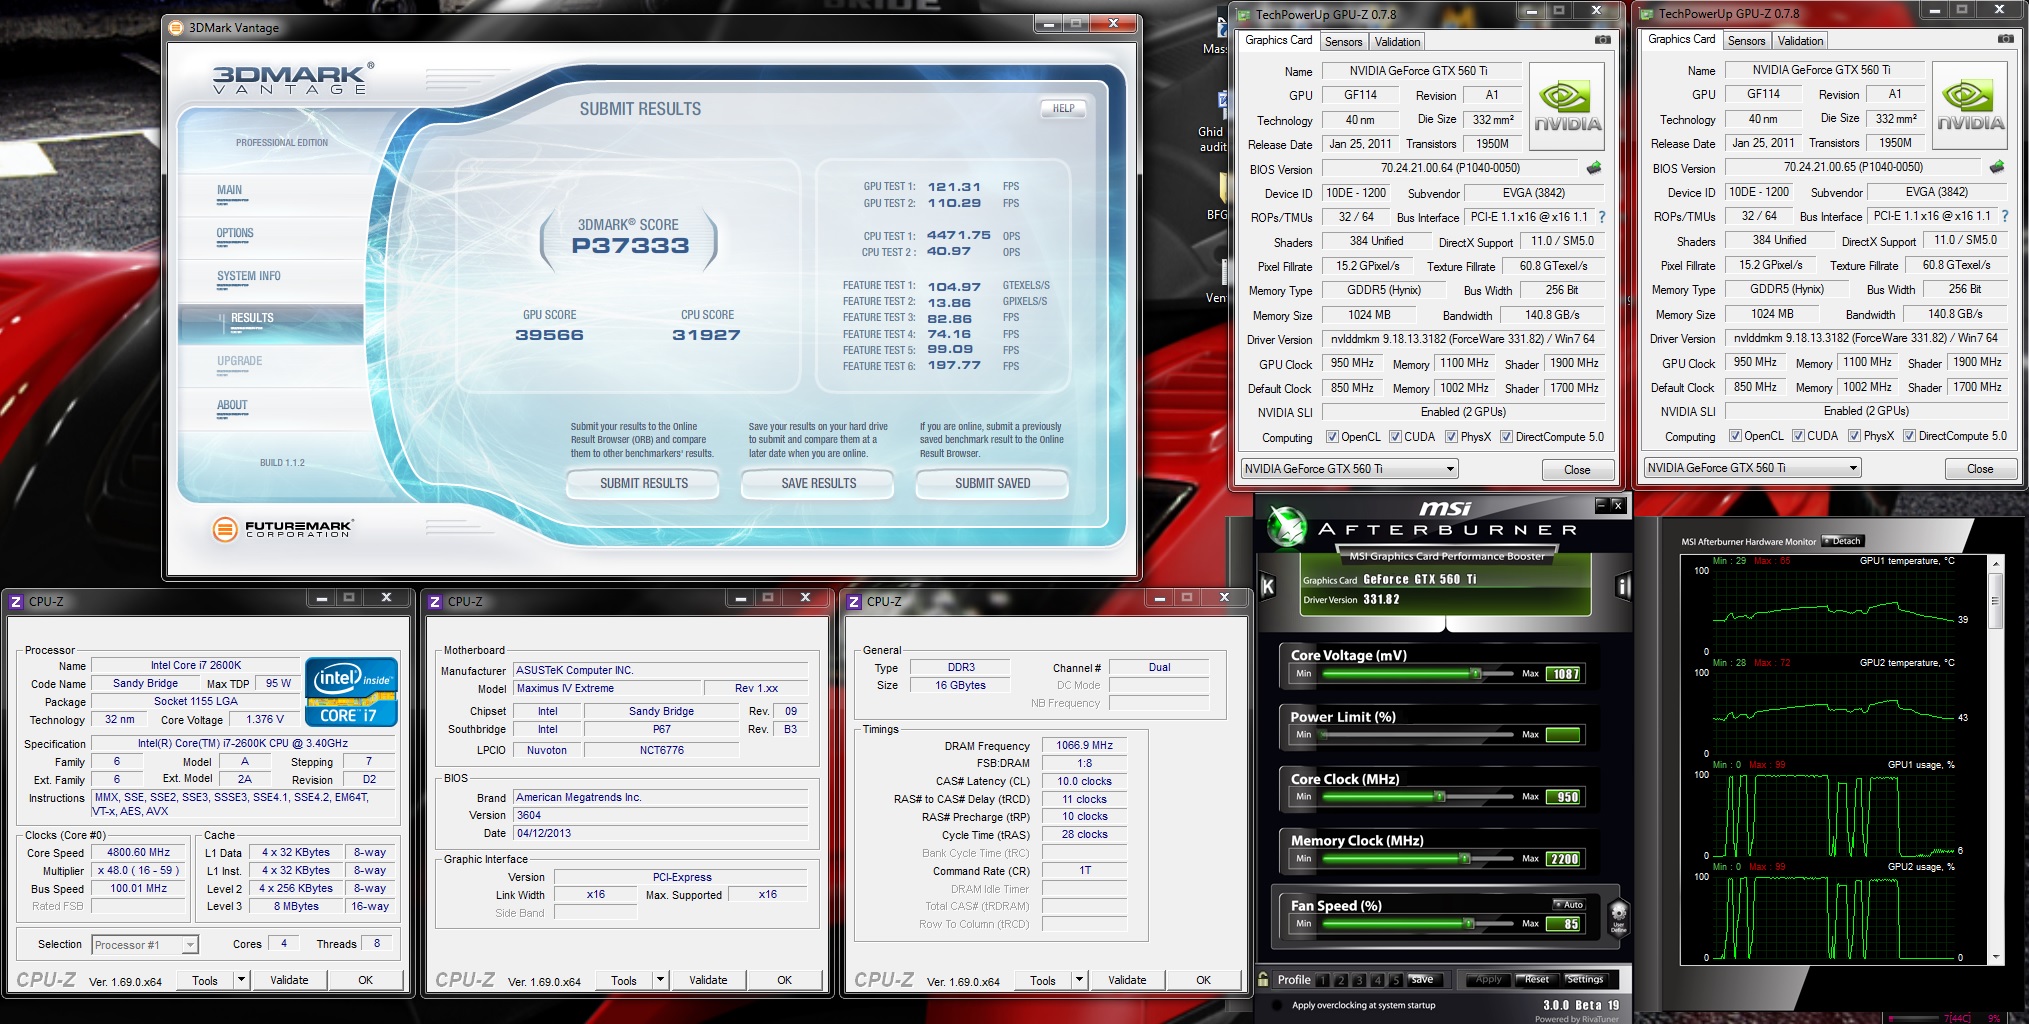Launch Kombustor via the K icon in Afterburner
Image resolution: width=2029 pixels, height=1024 pixels.
[x=1268, y=587]
